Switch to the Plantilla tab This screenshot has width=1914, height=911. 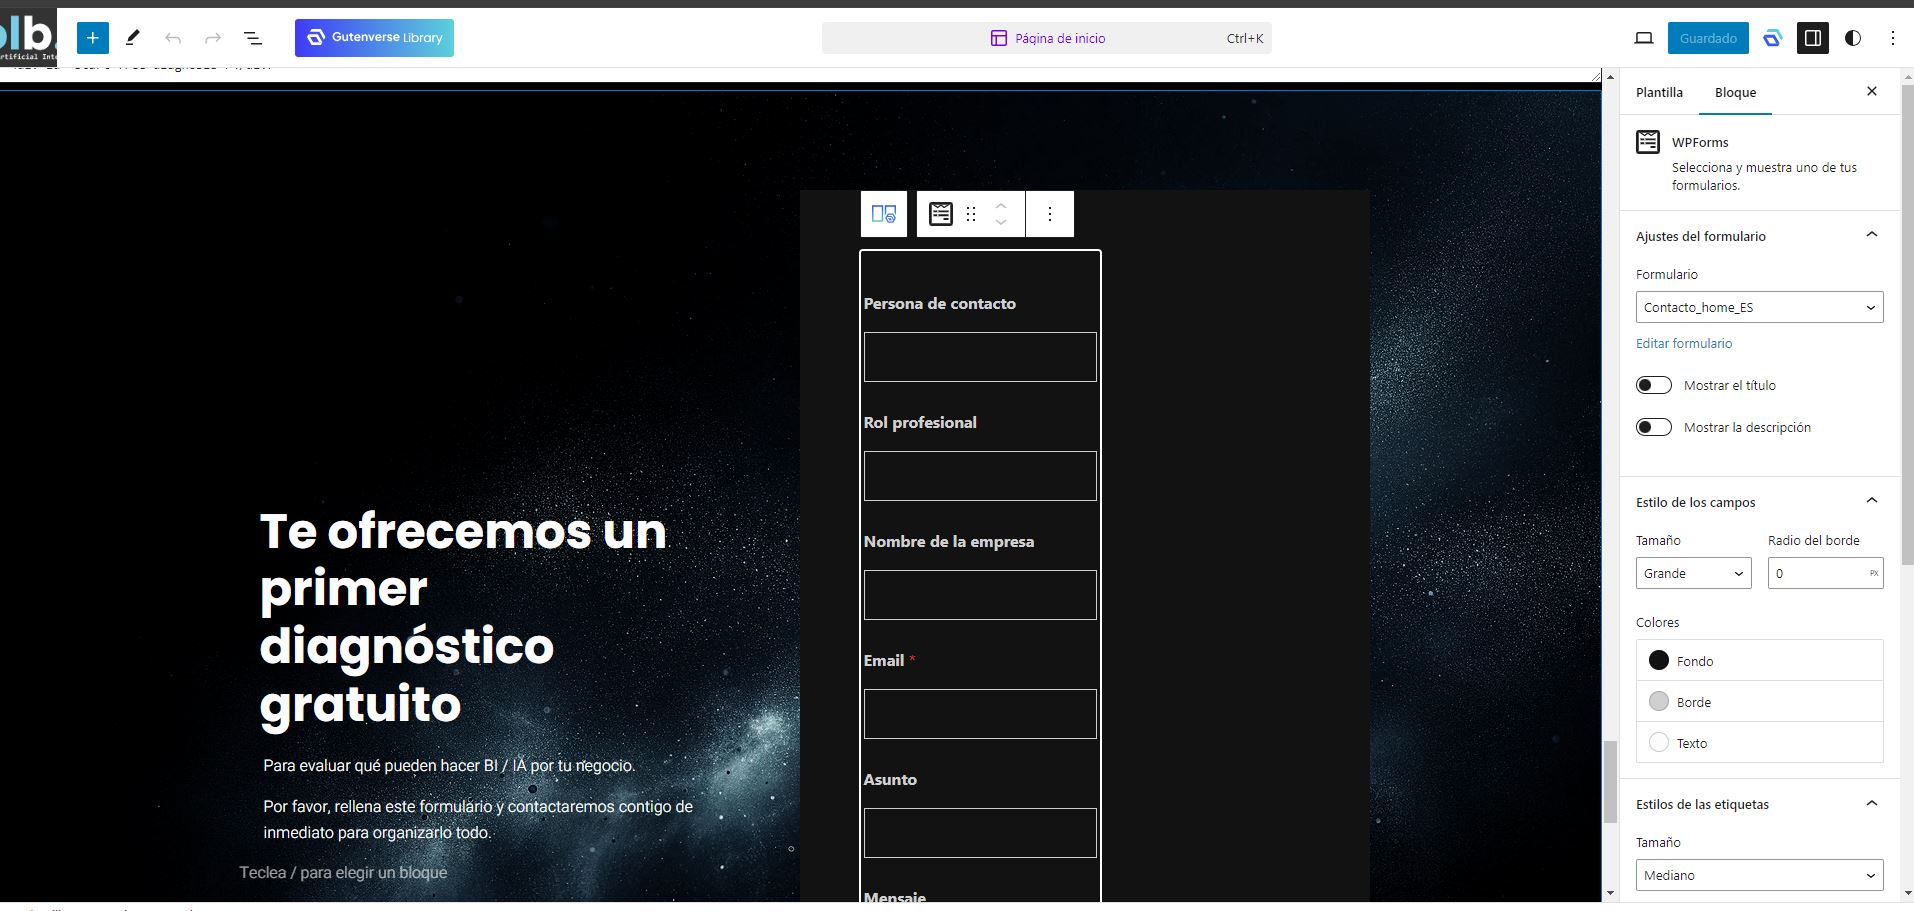pyautogui.click(x=1659, y=92)
